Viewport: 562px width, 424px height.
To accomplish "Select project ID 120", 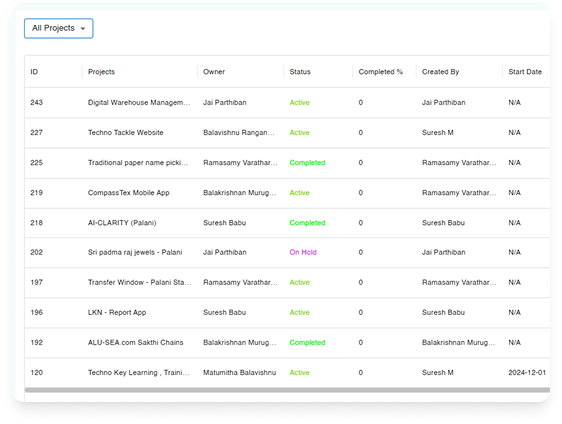I will click(37, 373).
